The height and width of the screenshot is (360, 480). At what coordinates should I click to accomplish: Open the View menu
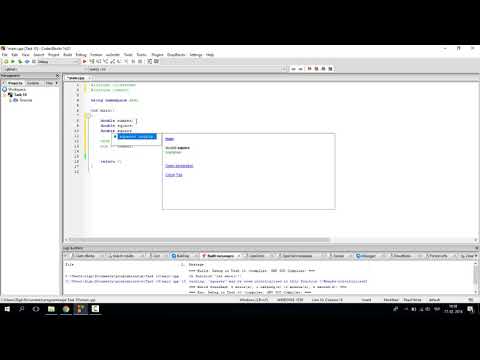pyautogui.click(x=26, y=55)
